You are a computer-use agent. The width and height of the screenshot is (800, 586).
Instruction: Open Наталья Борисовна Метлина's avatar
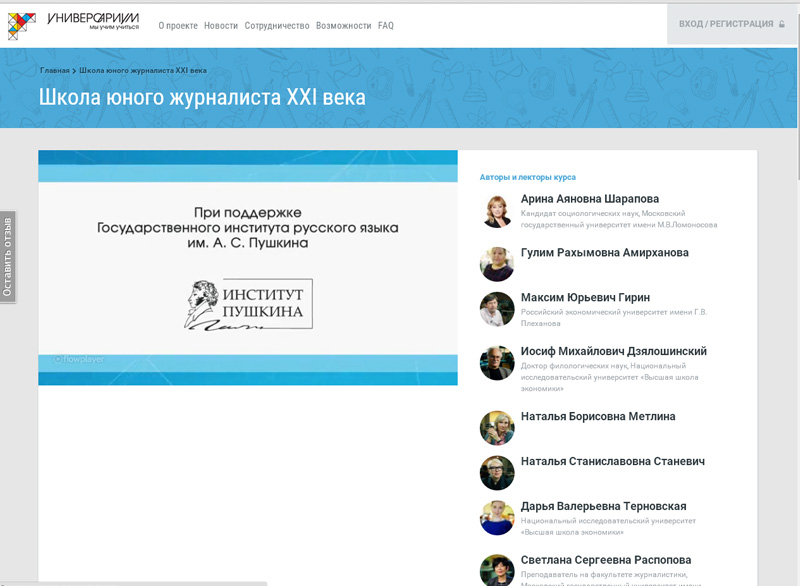tap(497, 428)
